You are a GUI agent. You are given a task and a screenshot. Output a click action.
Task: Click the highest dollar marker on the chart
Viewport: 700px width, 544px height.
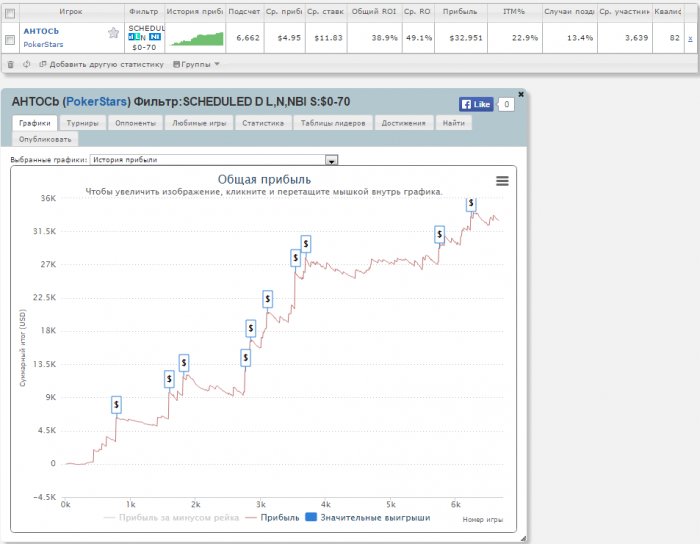point(471,204)
